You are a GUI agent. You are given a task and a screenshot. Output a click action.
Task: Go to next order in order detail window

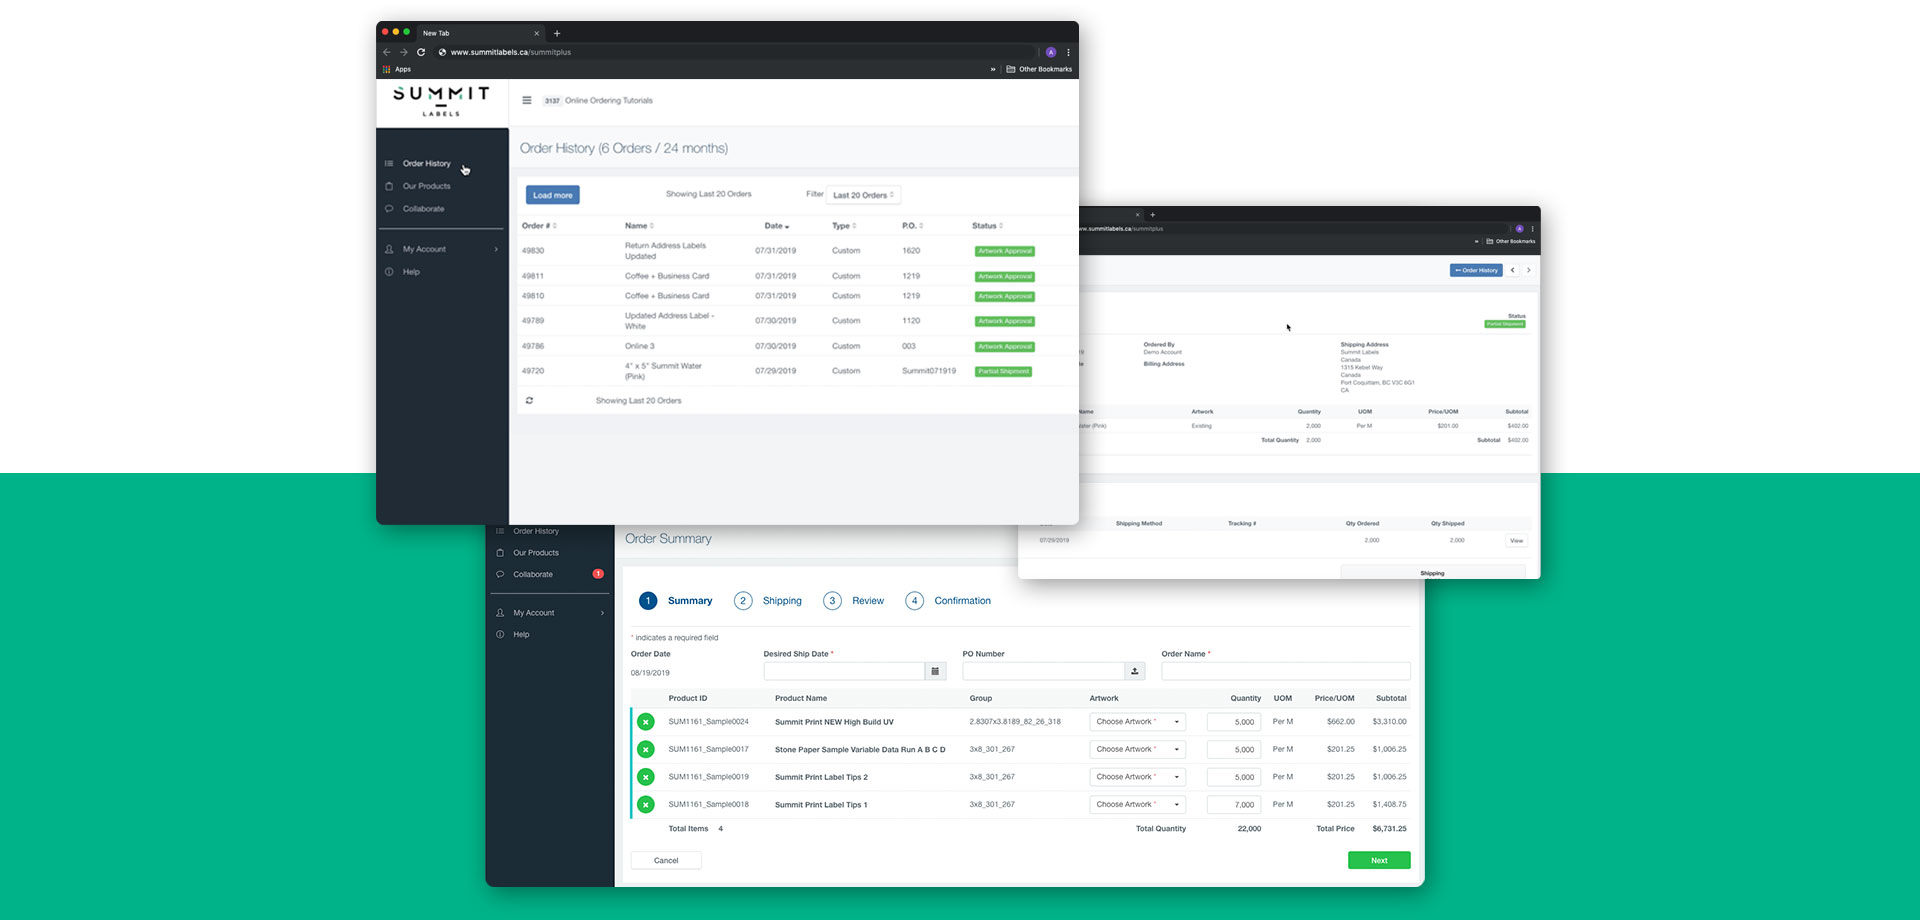[x=1528, y=270]
